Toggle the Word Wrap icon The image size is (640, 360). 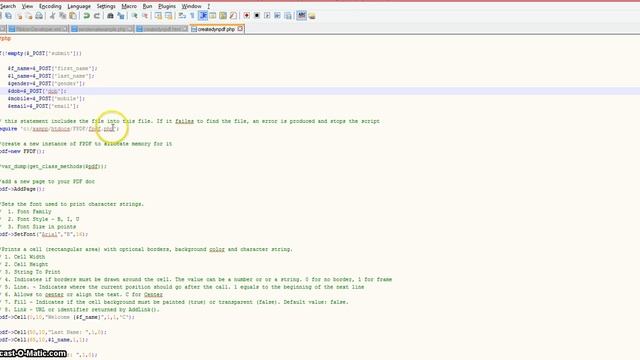182,16
